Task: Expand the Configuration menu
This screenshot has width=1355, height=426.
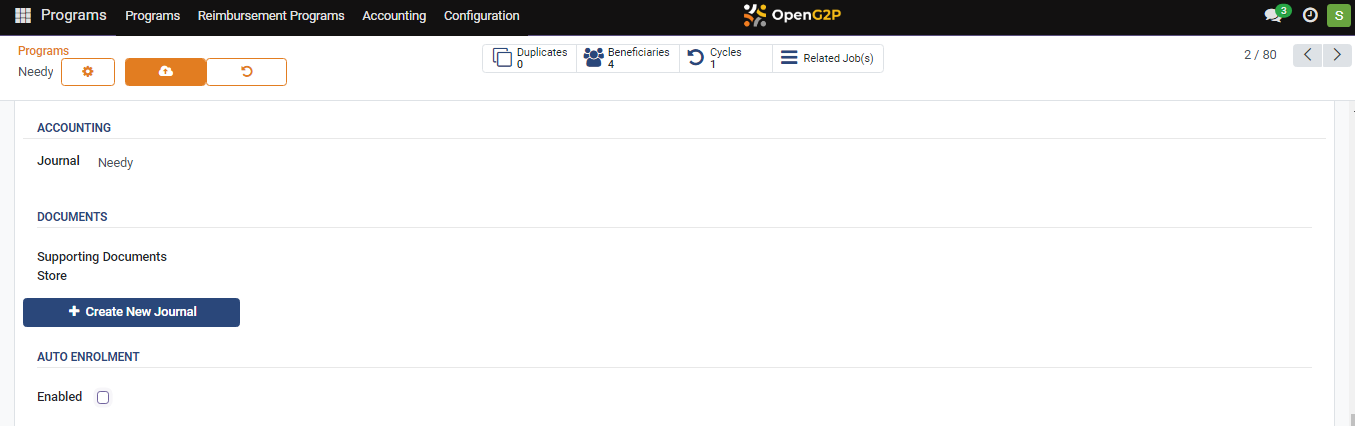Action: (481, 16)
